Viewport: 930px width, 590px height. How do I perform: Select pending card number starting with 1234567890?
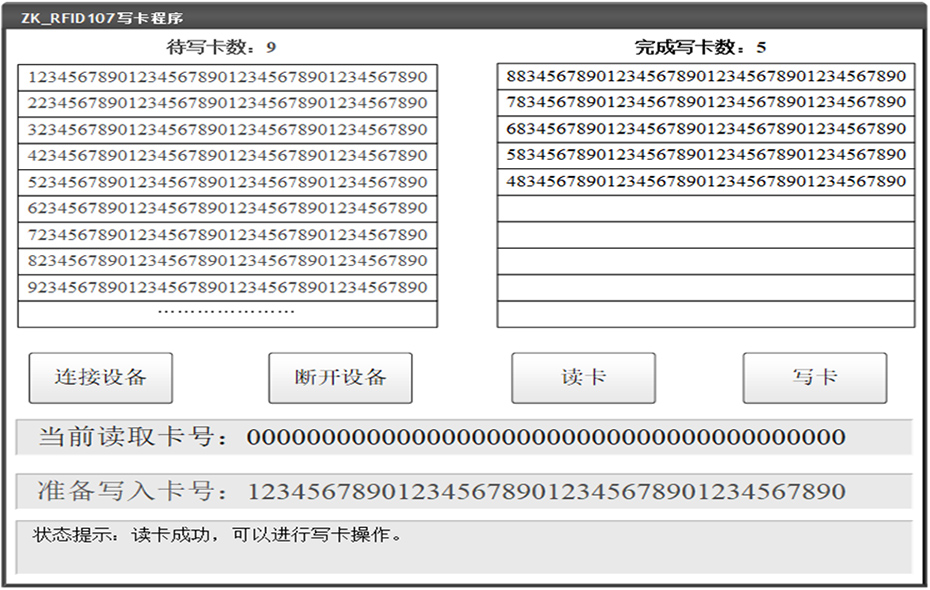point(228,76)
